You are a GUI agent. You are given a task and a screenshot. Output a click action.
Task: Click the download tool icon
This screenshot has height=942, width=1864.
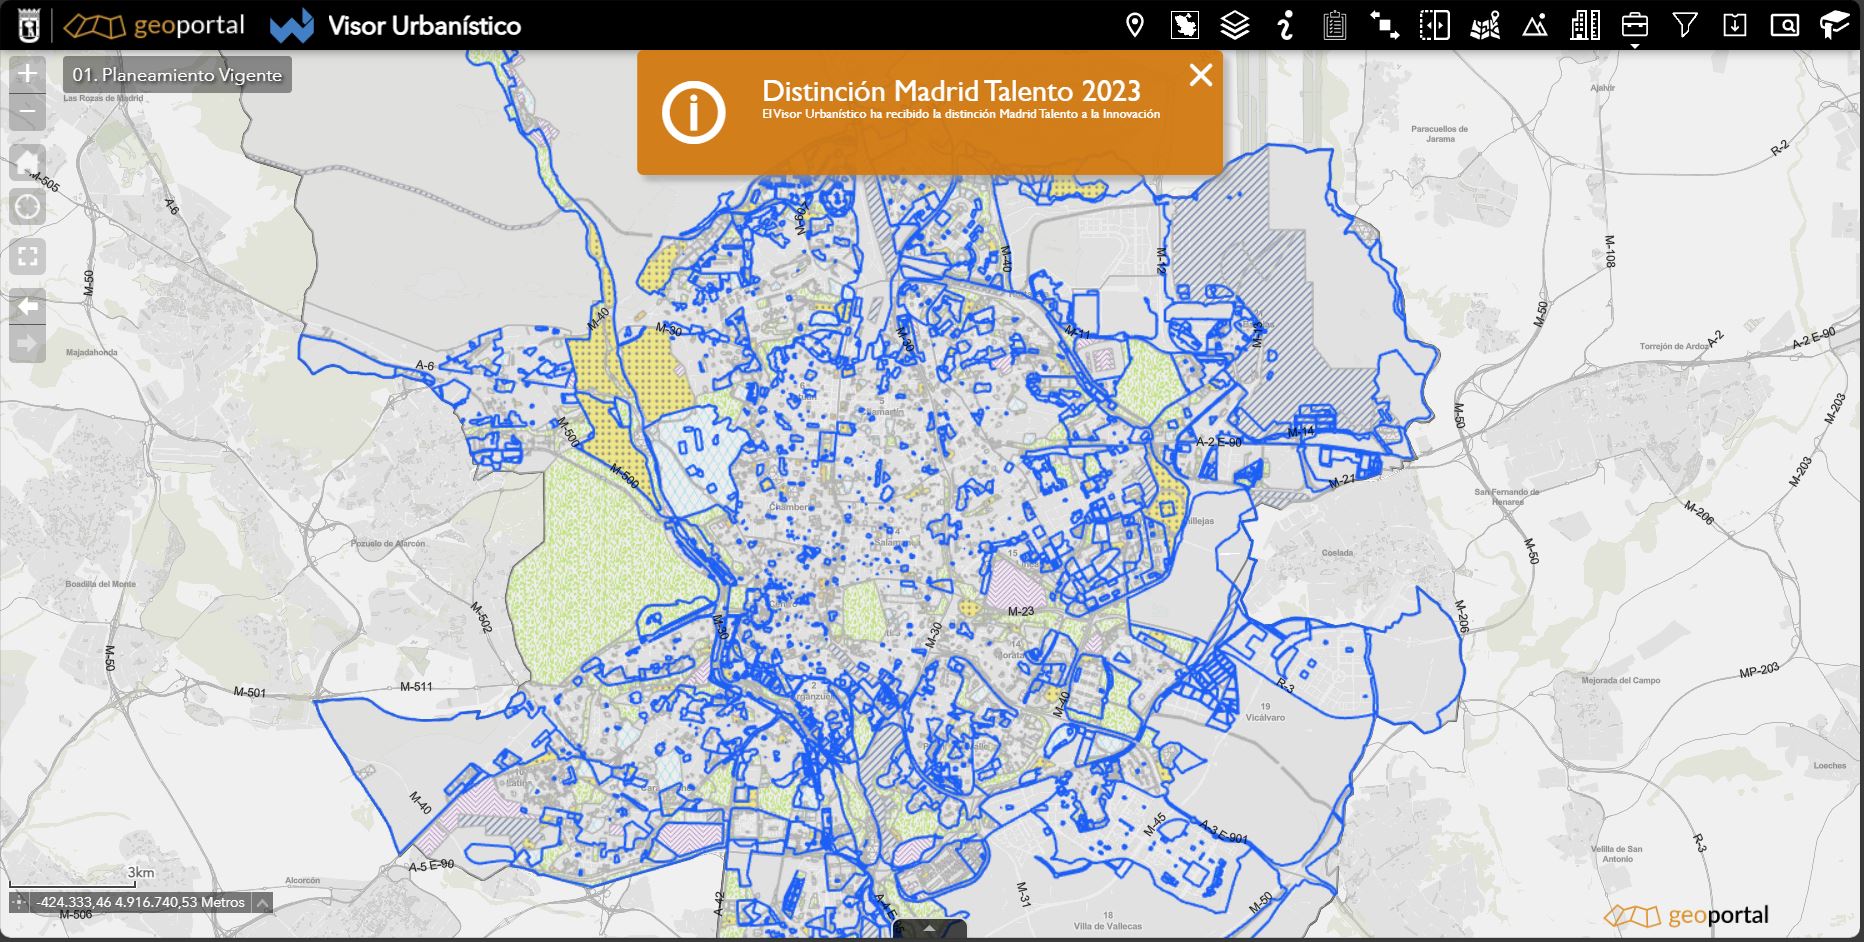pyautogui.click(x=1737, y=25)
